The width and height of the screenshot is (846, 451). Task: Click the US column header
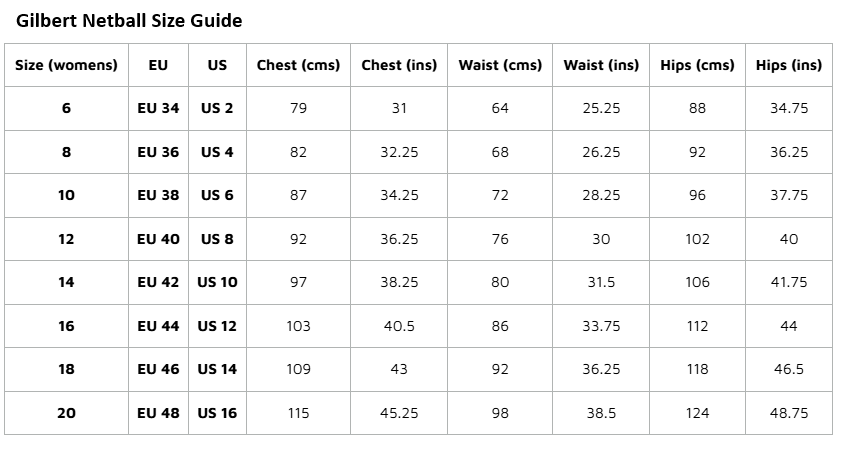[217, 65]
